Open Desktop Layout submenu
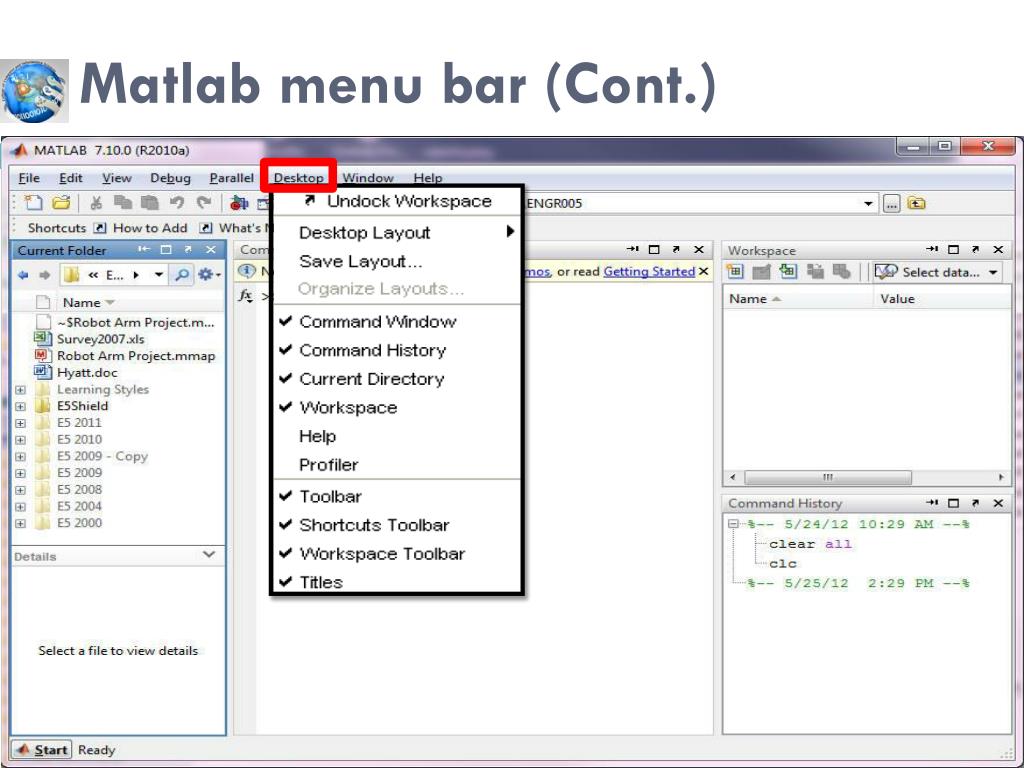 coord(396,232)
